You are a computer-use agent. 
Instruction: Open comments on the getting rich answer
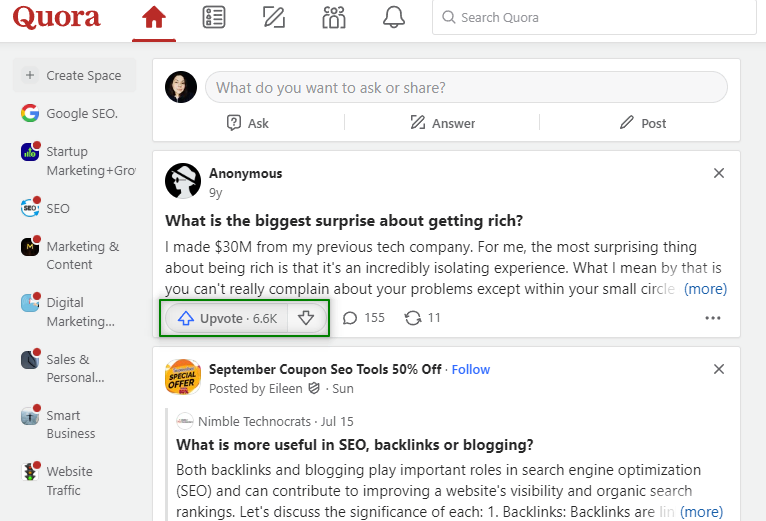click(363, 318)
